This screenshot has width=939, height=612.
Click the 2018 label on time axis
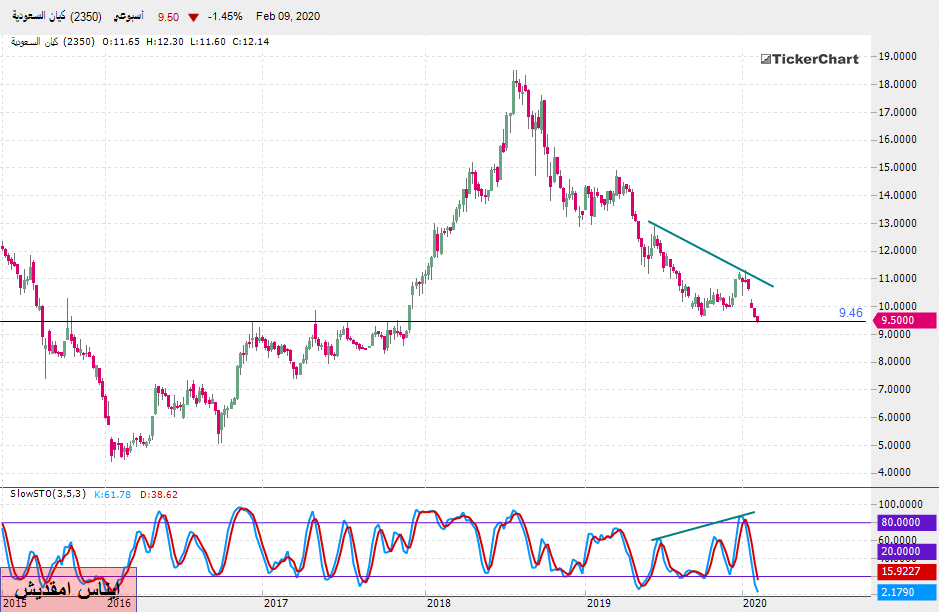pyautogui.click(x=438, y=603)
